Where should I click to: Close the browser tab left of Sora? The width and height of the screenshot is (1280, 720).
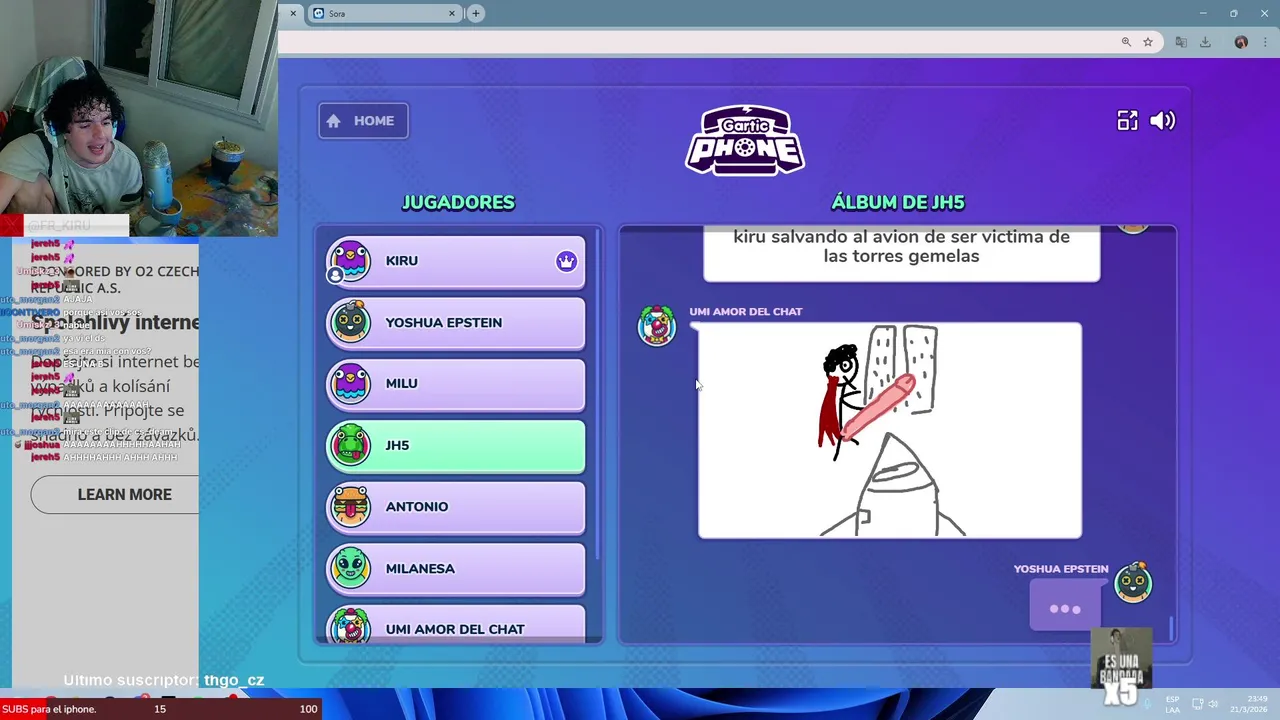point(293,13)
